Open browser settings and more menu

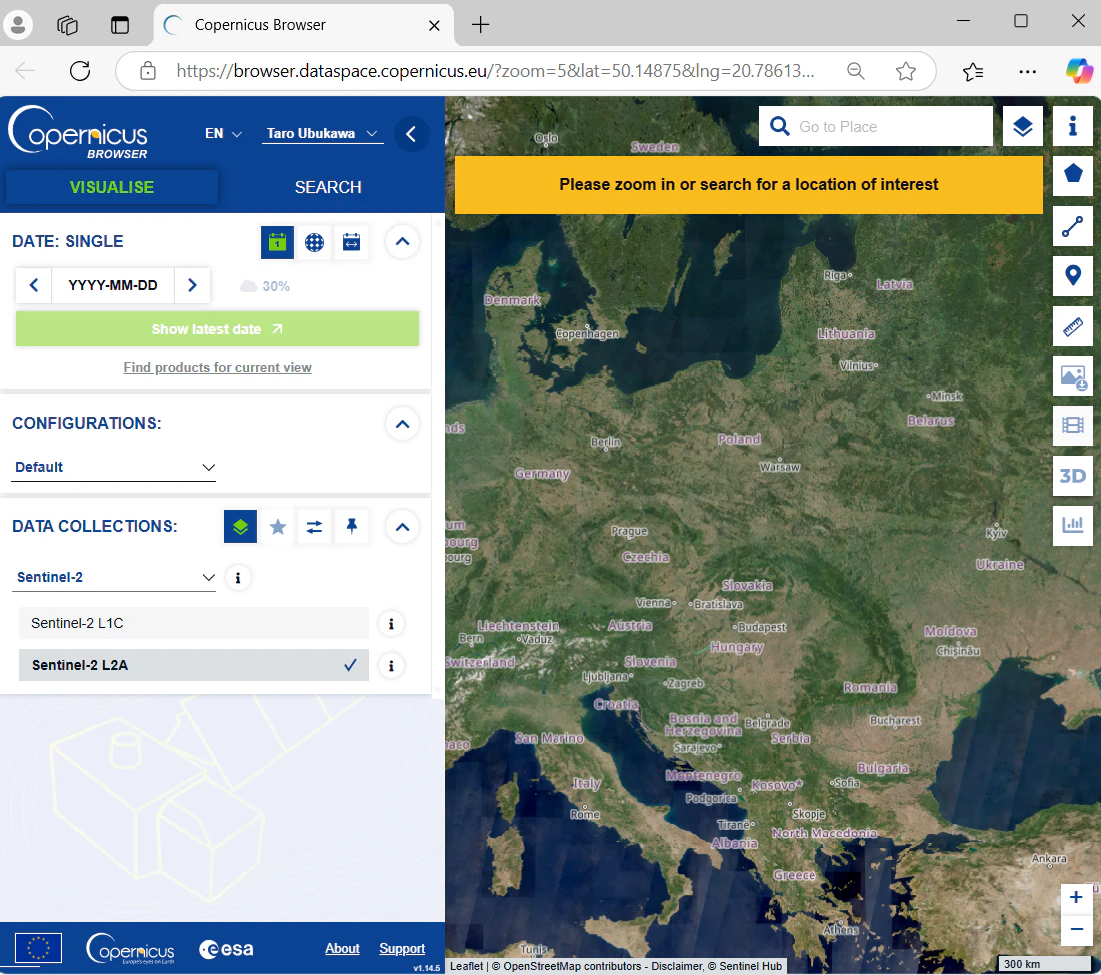pos(1027,71)
